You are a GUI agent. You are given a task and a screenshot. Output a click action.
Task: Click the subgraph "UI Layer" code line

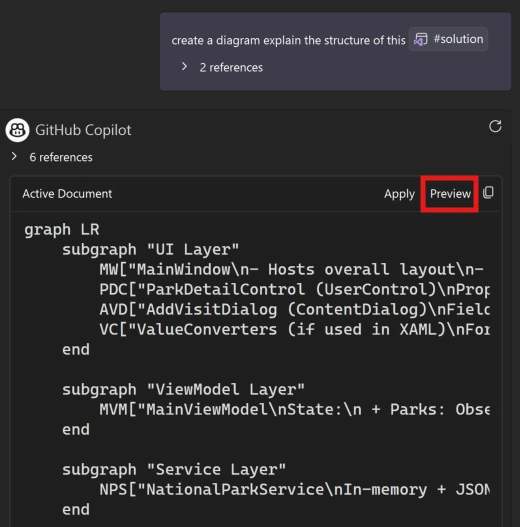pyautogui.click(x=151, y=250)
